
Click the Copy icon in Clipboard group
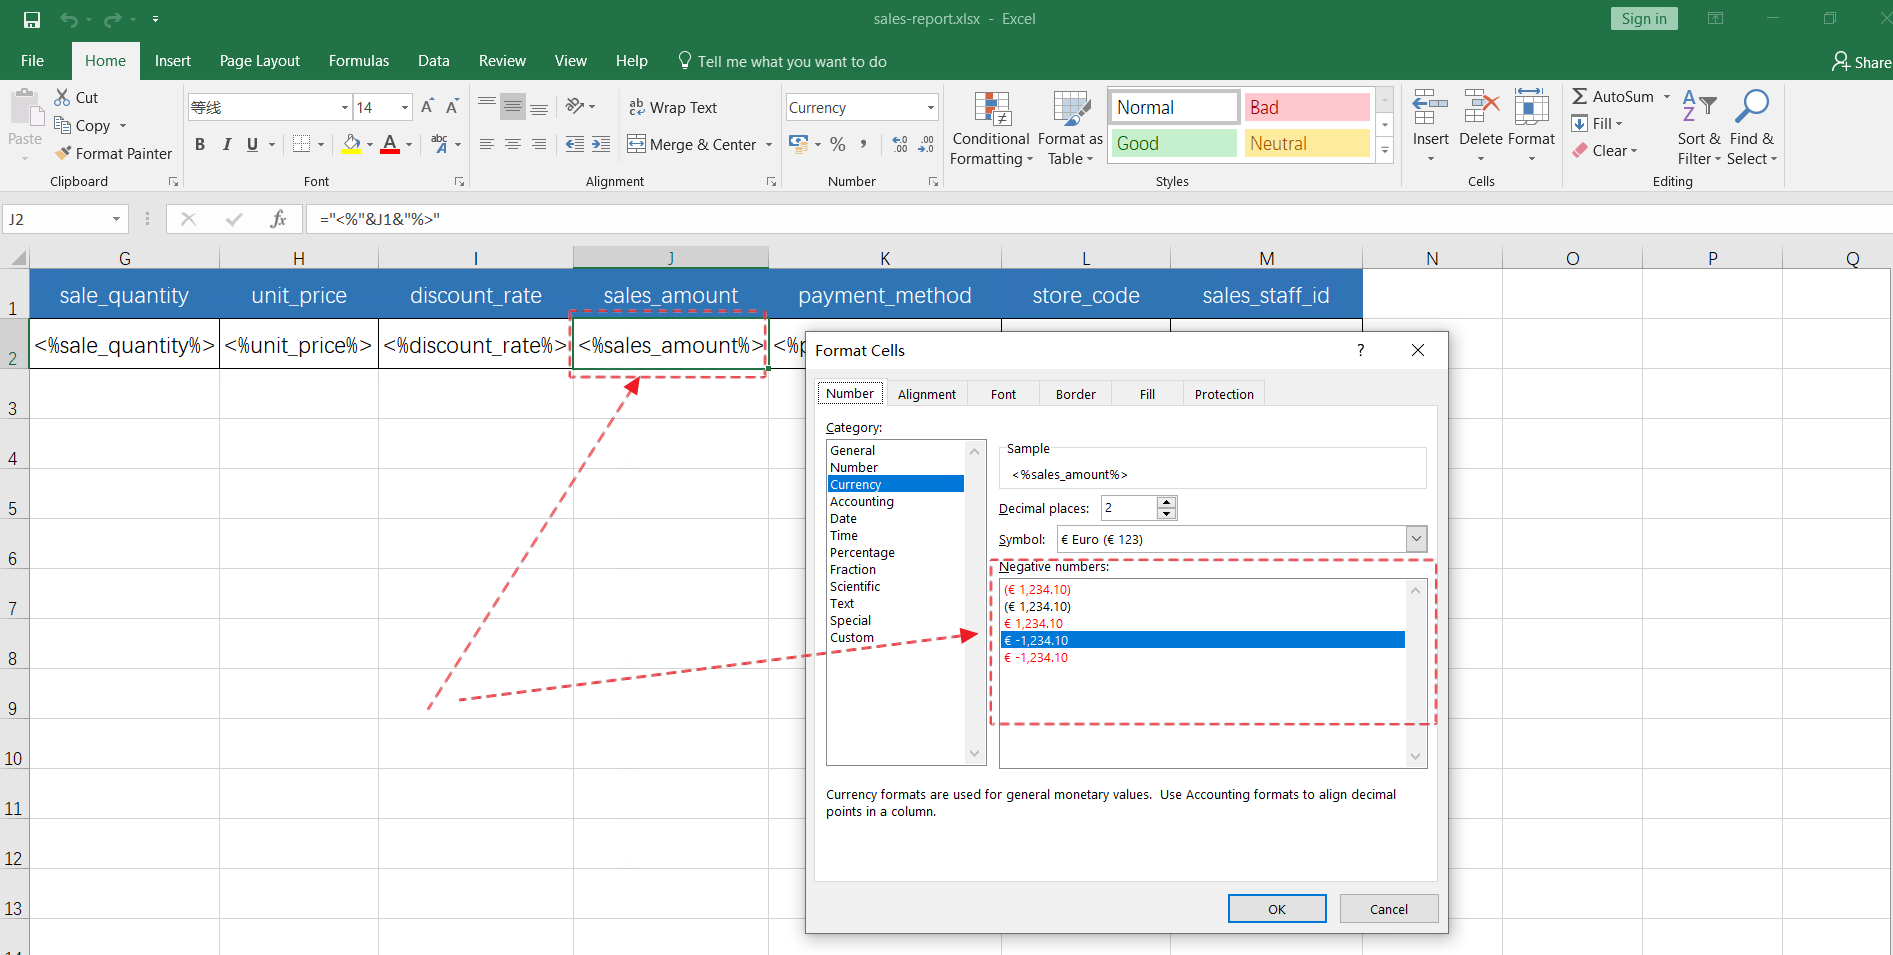click(x=62, y=125)
